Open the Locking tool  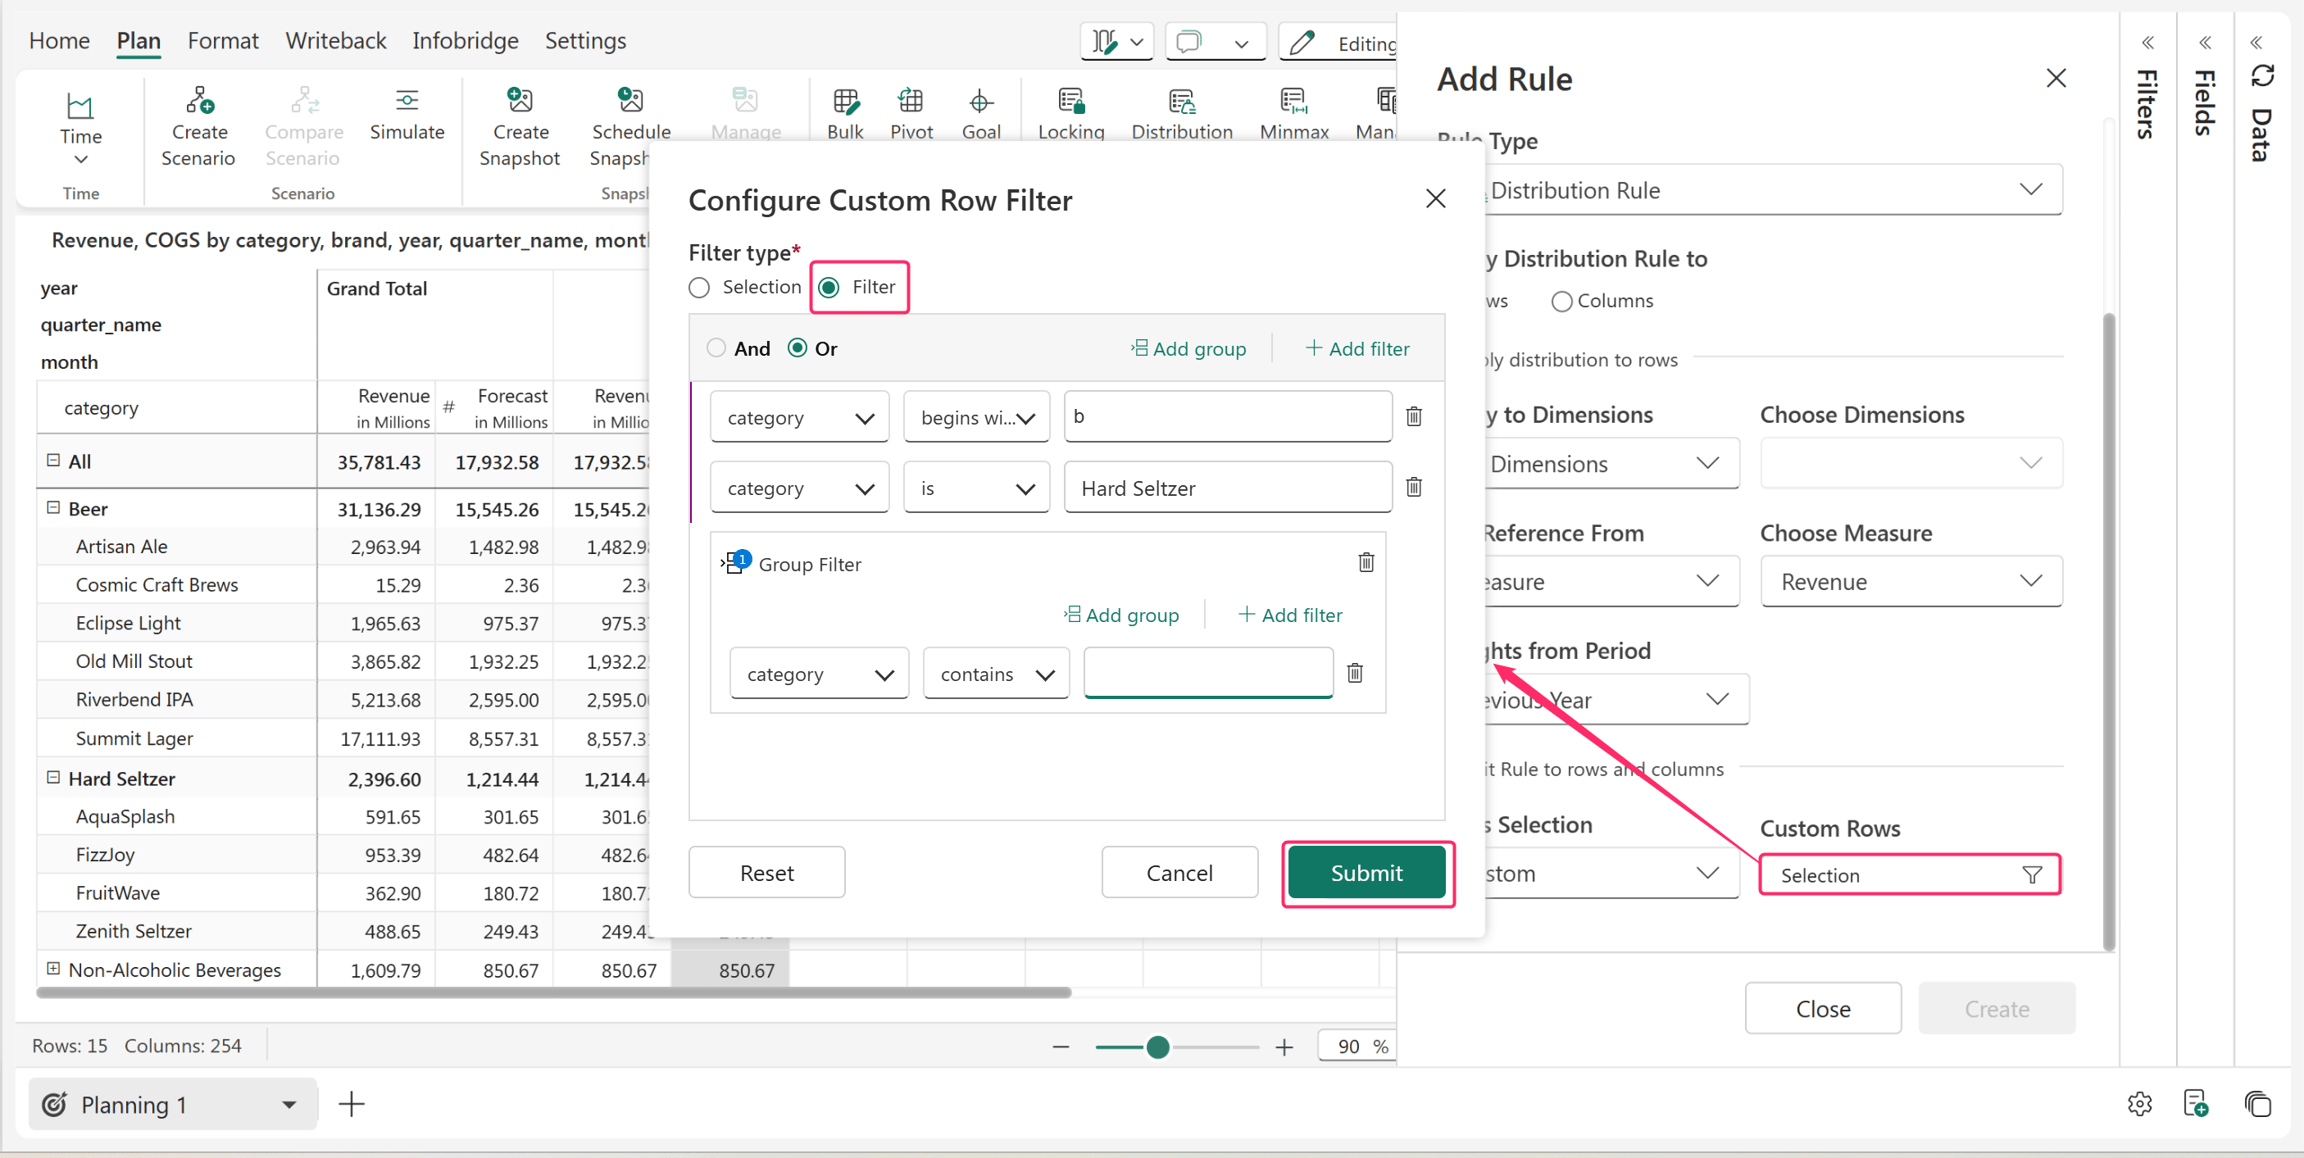[x=1071, y=115]
